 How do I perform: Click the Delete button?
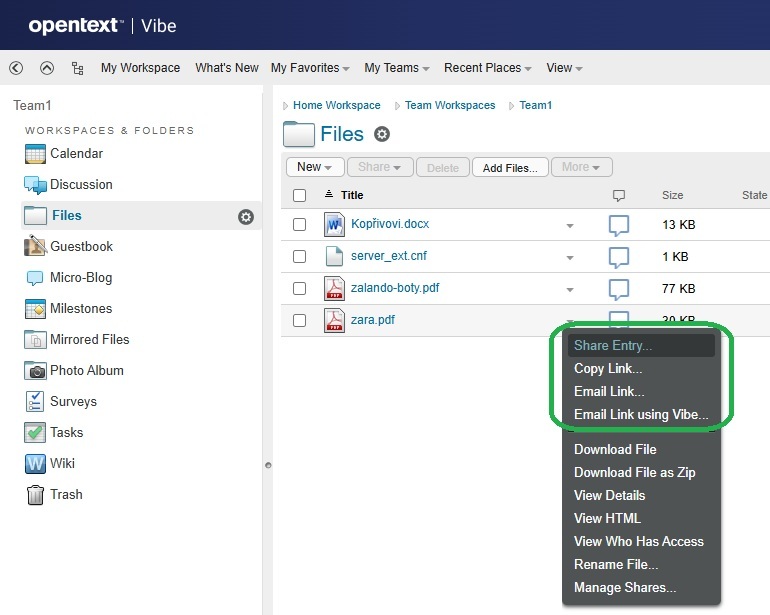[x=442, y=168]
